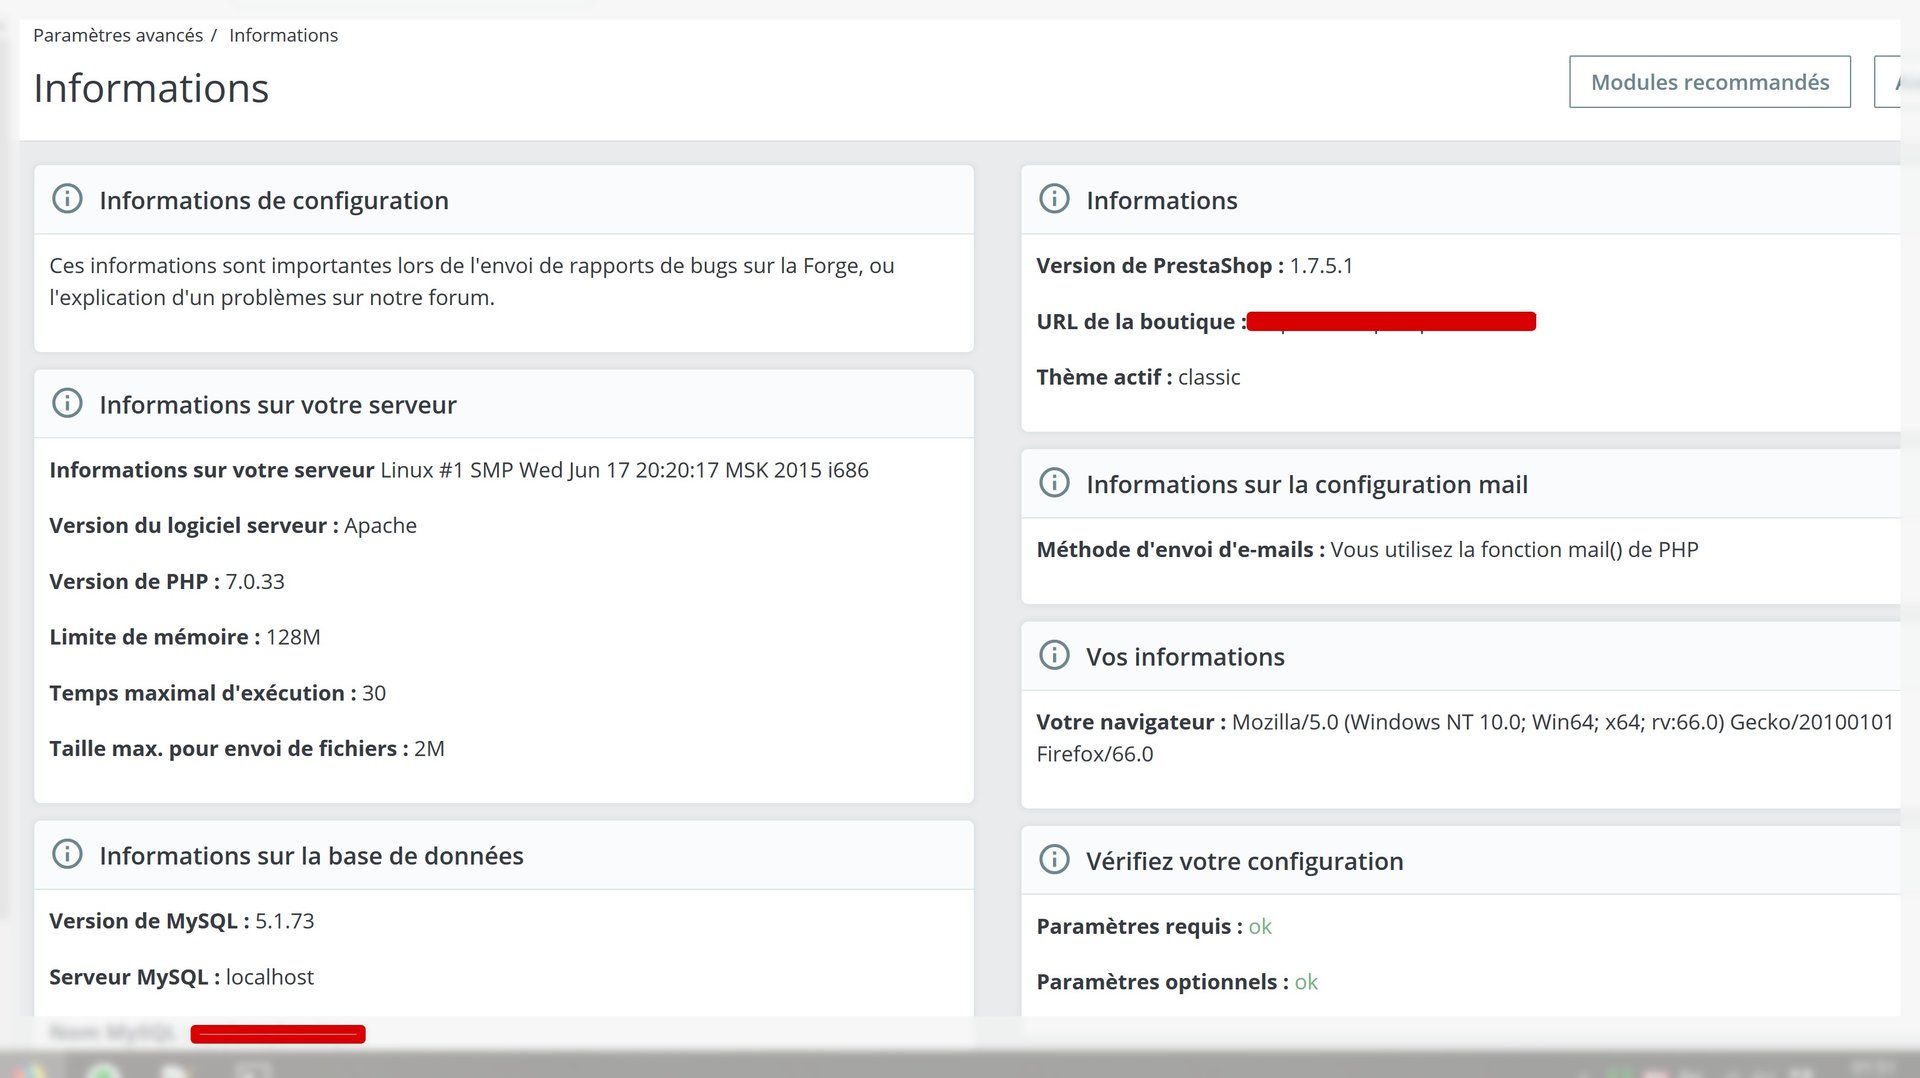Viewport: 1920px width, 1078px height.
Task: Click the Vos informations info icon
Action: pyautogui.click(x=1054, y=655)
